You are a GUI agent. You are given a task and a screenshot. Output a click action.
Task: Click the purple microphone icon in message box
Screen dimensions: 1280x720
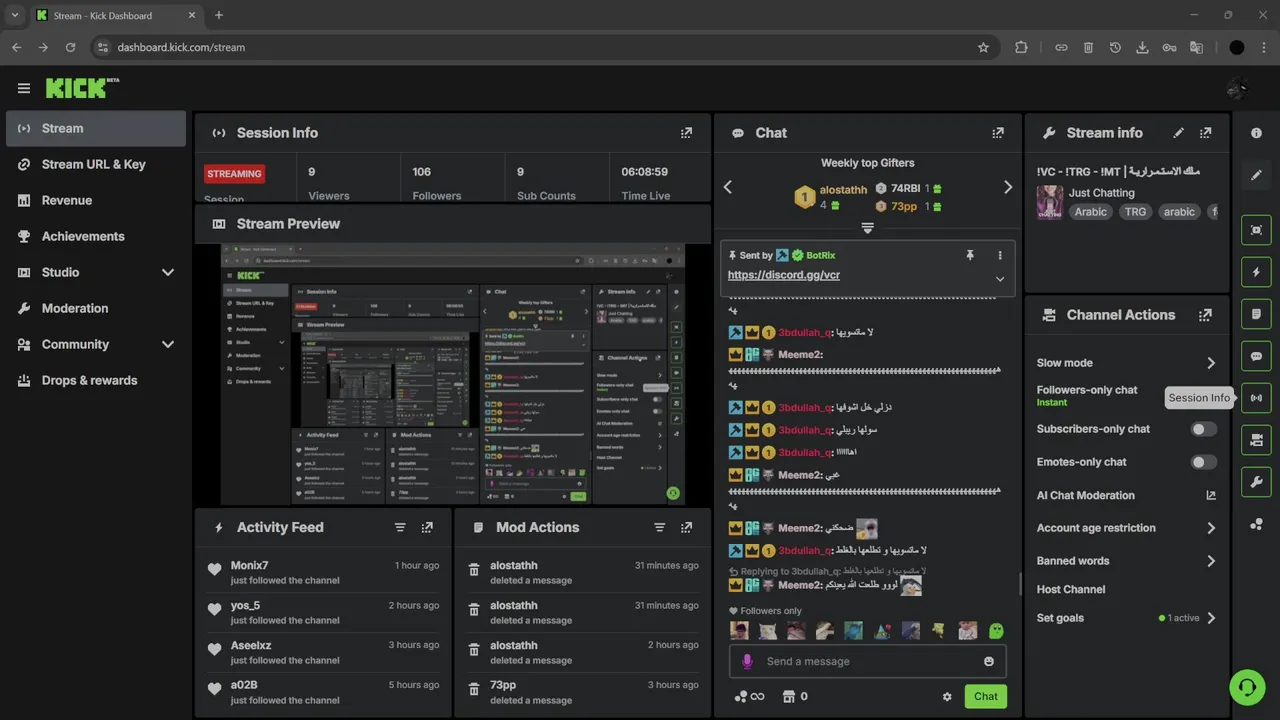(x=746, y=661)
